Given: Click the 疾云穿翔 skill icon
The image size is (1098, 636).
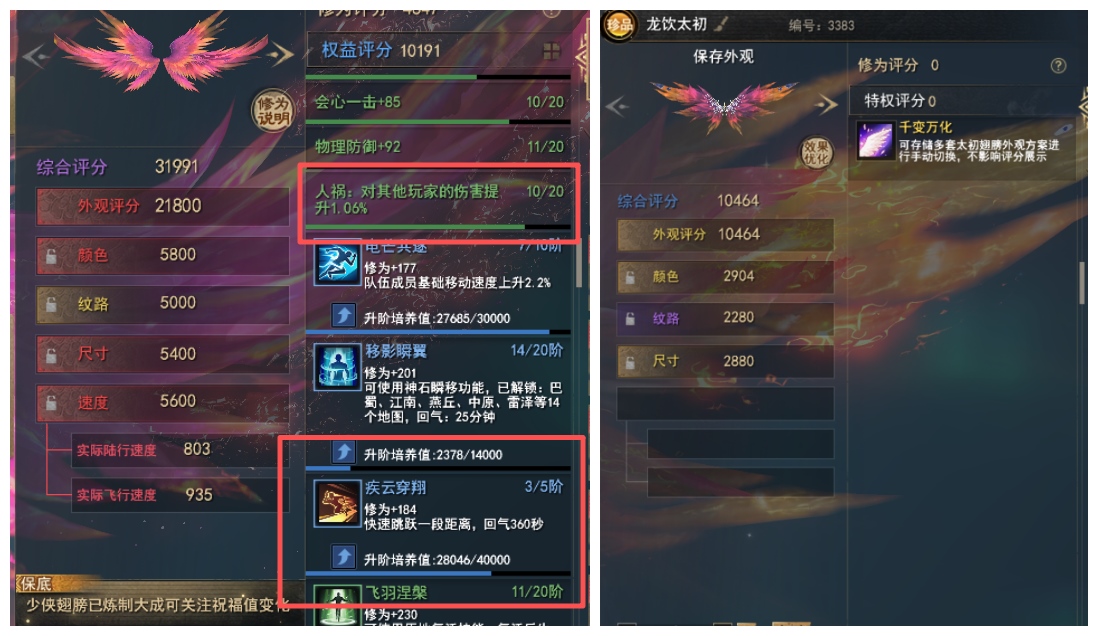Looking at the screenshot, I should (x=337, y=503).
